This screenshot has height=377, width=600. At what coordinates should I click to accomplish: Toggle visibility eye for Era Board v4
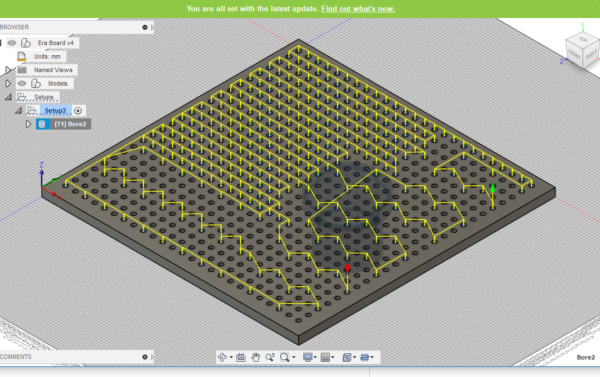click(12, 43)
